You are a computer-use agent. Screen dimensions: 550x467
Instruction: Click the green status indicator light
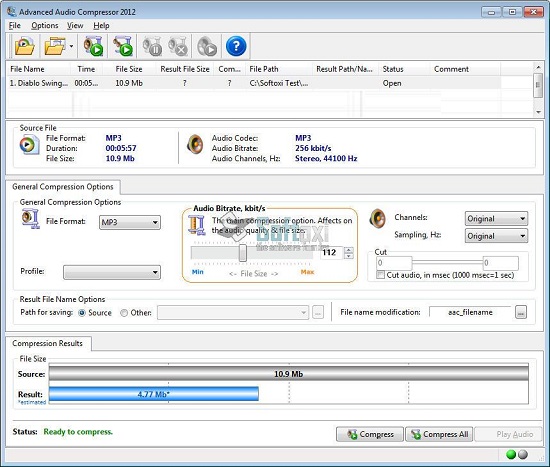click(511, 454)
